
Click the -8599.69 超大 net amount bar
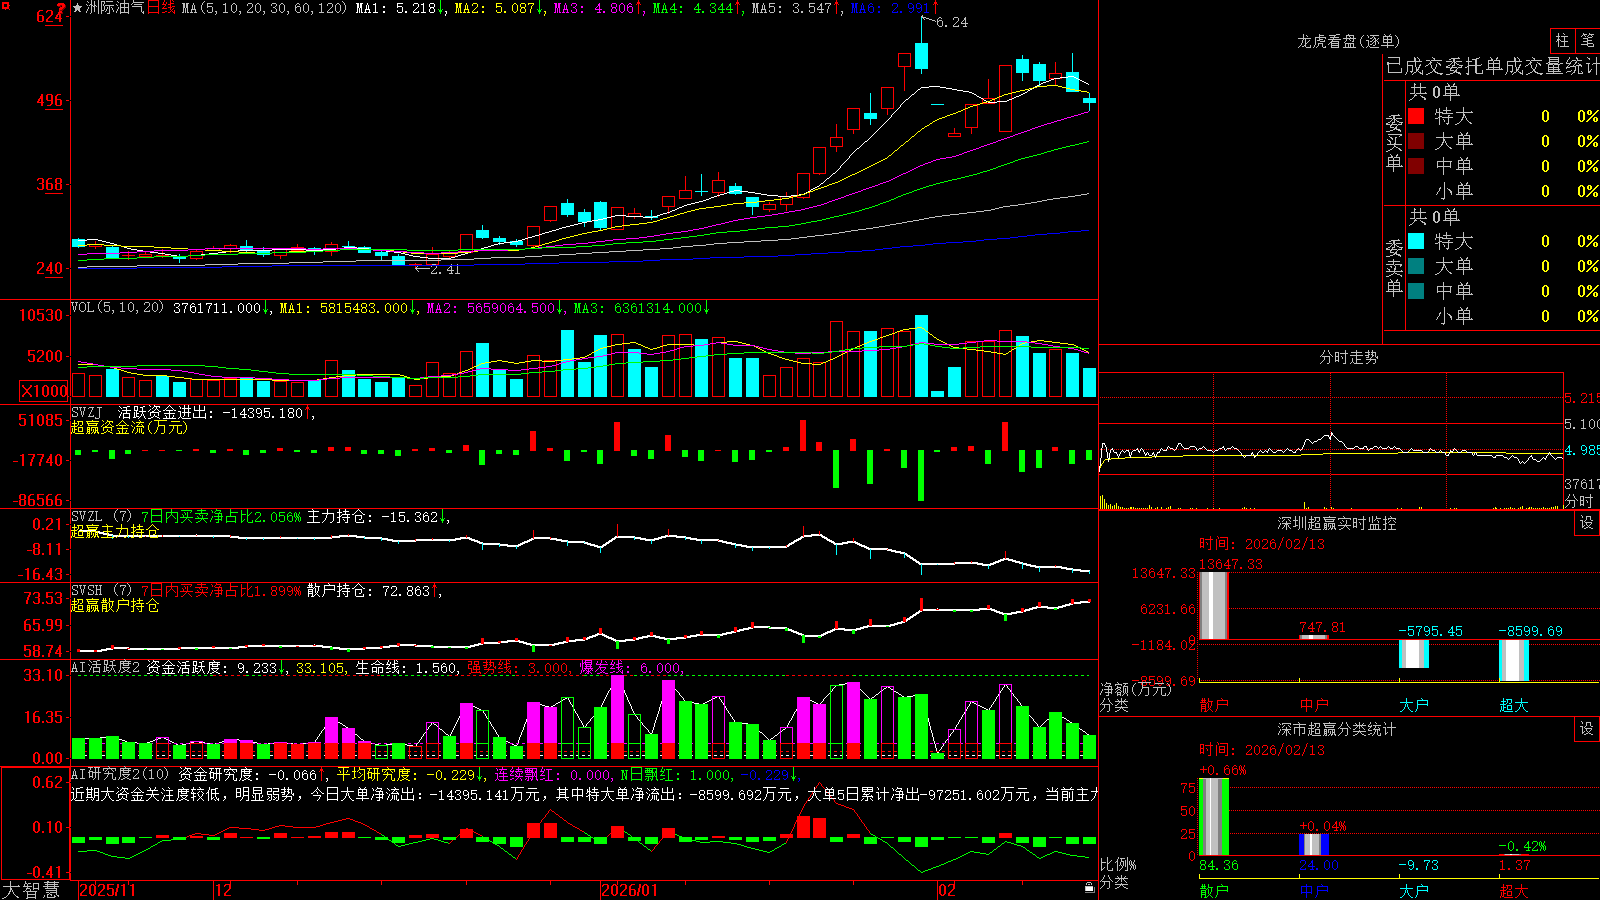pos(1513,660)
